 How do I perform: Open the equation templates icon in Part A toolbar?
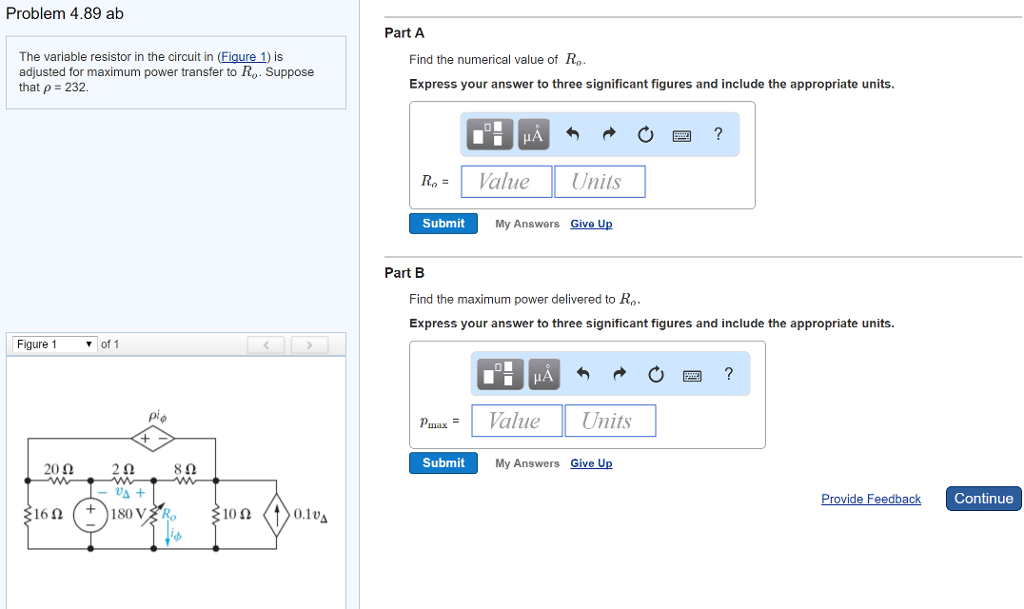tap(488, 134)
